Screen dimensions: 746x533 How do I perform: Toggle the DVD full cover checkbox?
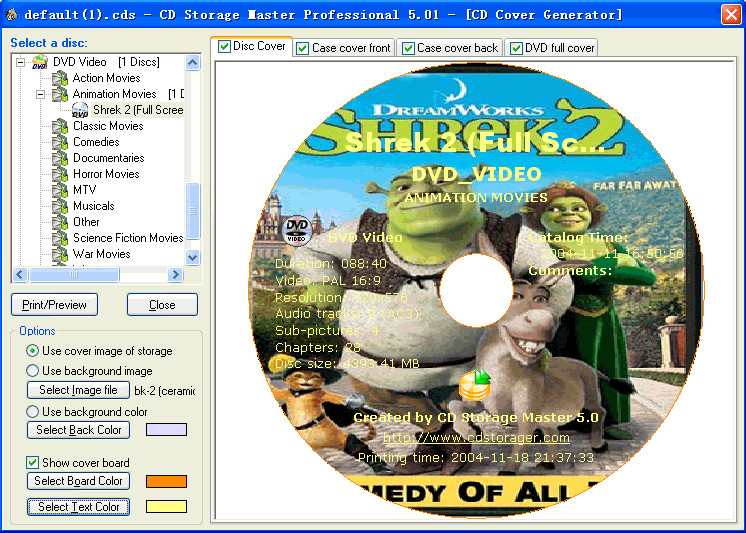pyautogui.click(x=516, y=49)
